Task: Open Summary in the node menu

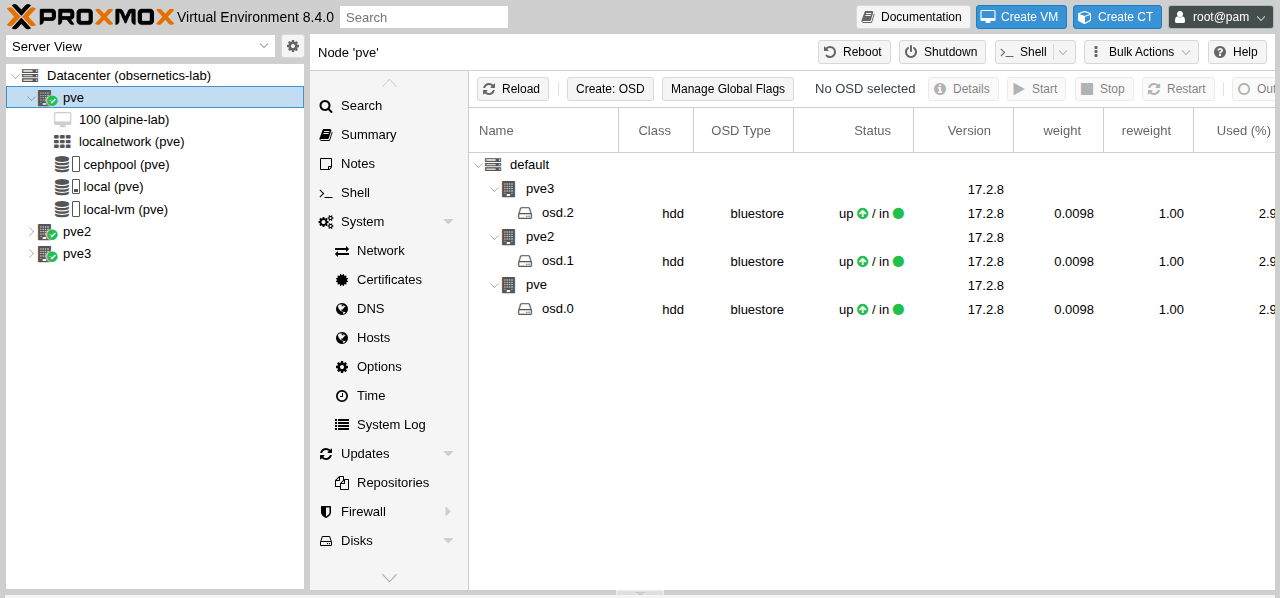Action: 389,135
